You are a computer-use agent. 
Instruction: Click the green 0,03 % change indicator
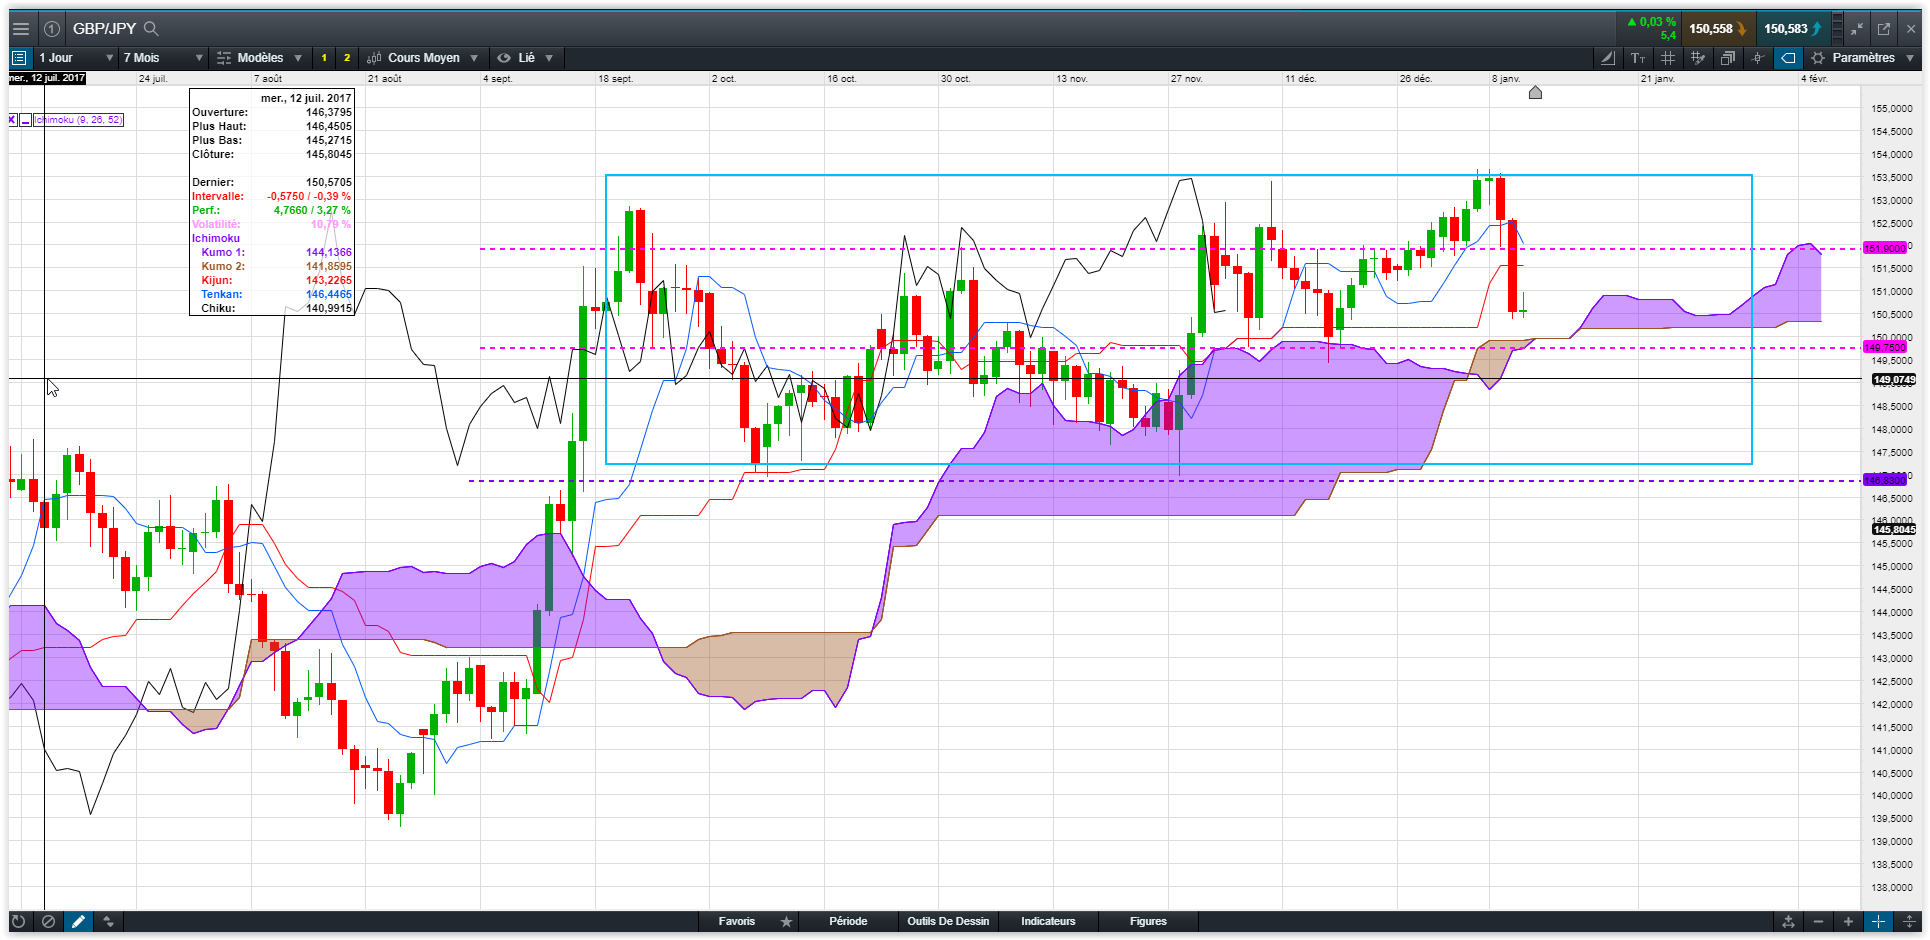click(x=1651, y=22)
